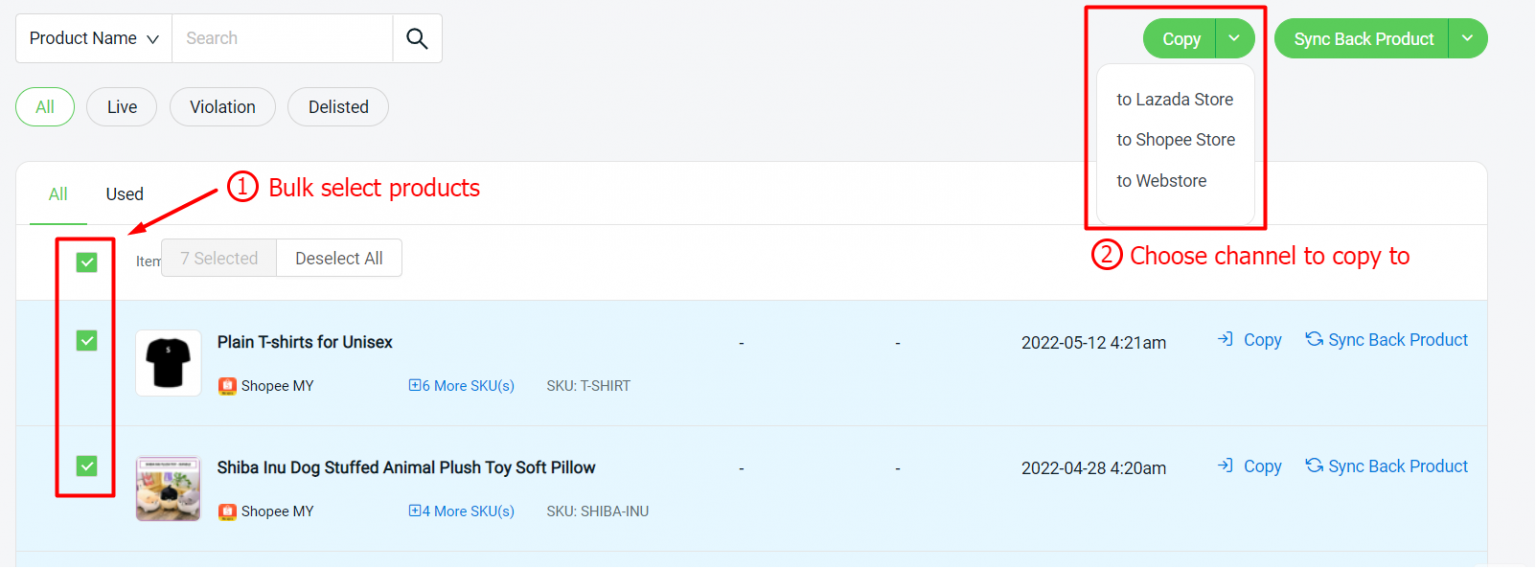The width and height of the screenshot is (1536, 568).
Task: Click the green Copy button
Action: tap(1181, 39)
